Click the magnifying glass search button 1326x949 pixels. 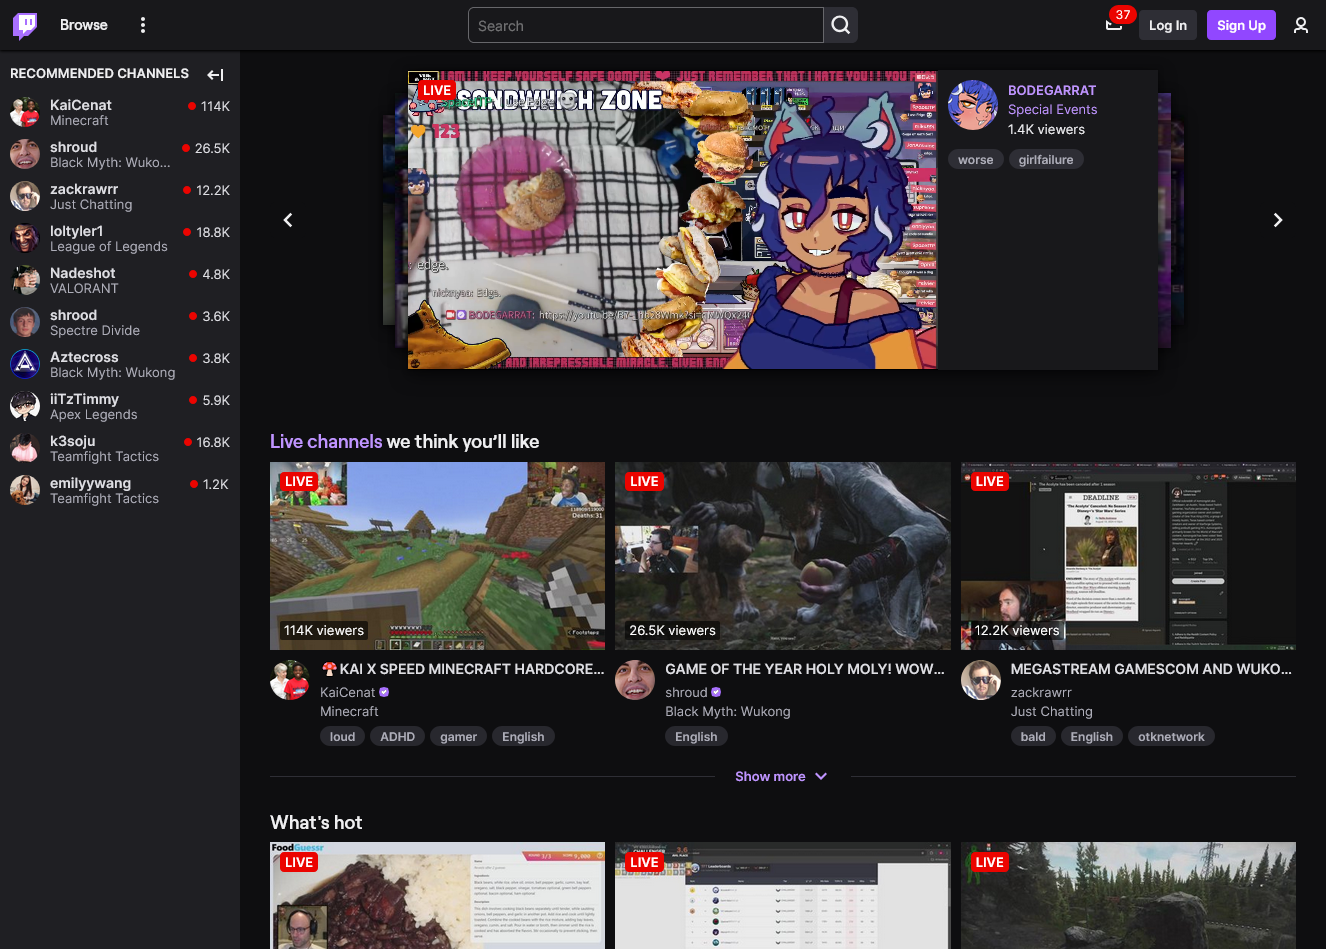point(841,26)
